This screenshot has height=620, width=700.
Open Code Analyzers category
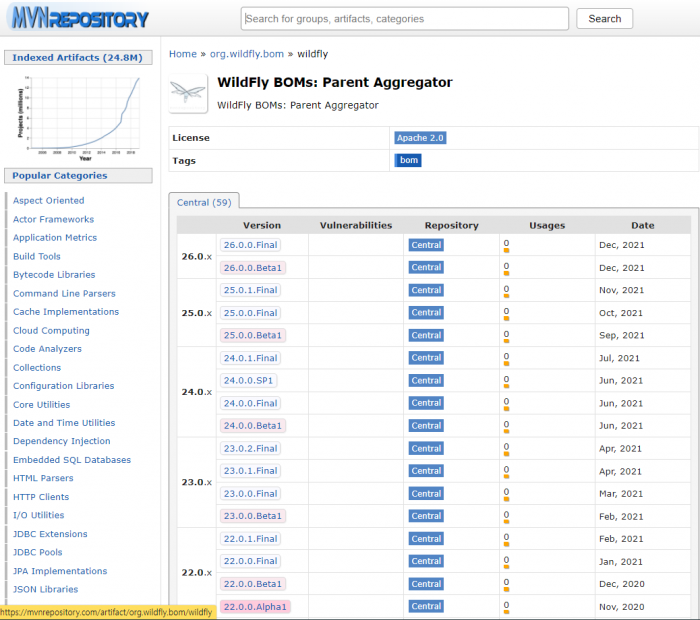[x=47, y=349]
